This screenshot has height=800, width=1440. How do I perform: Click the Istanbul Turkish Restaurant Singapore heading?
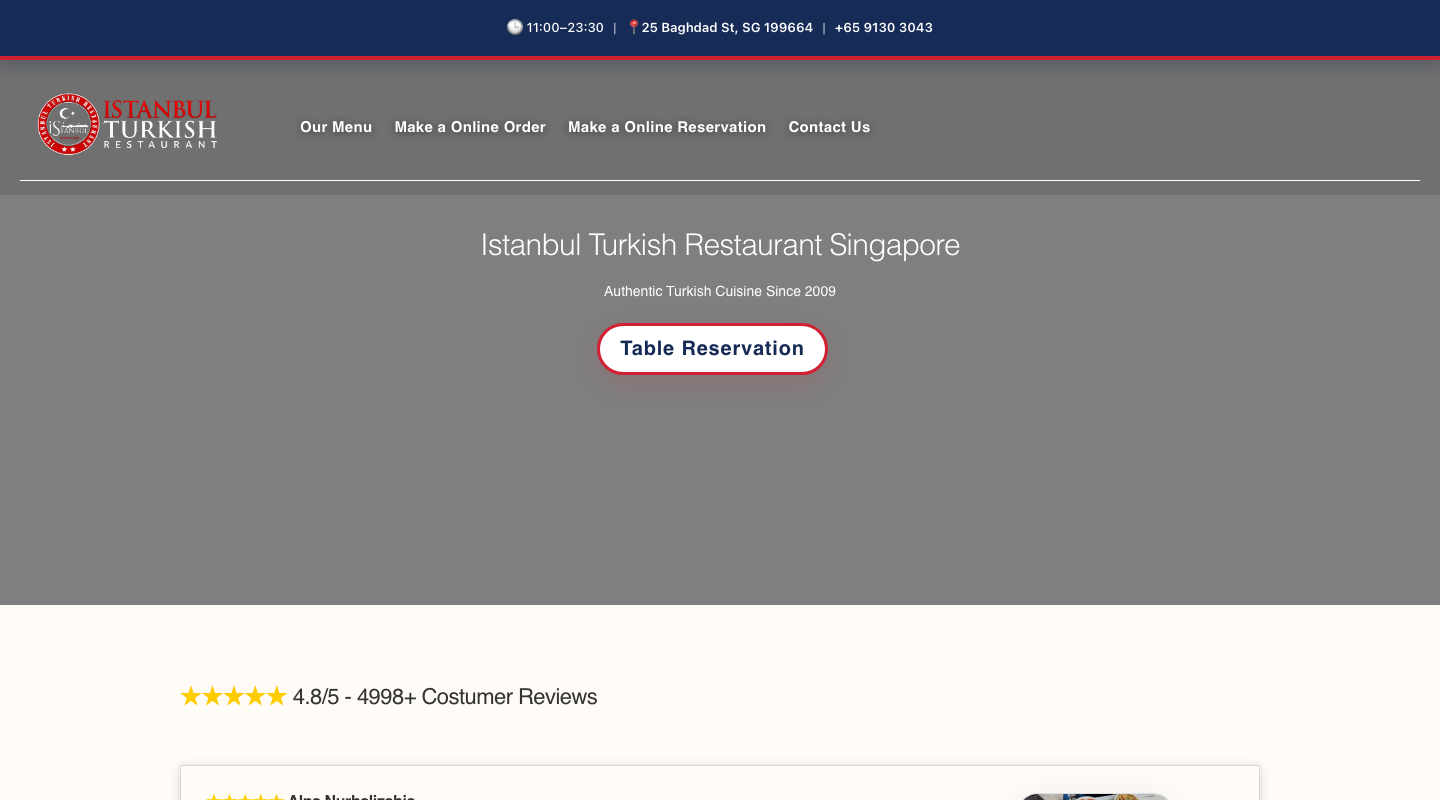(720, 245)
